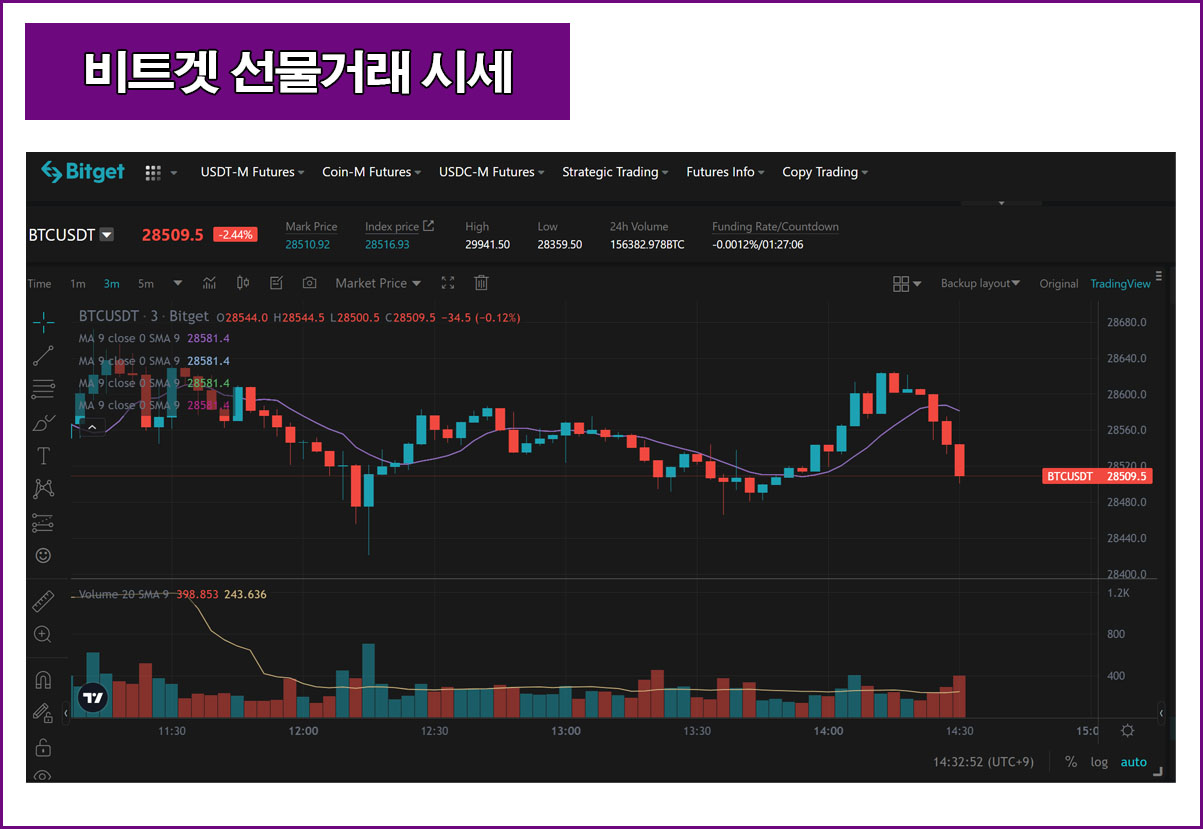Open the horizontal lines (Fib) tool
The height and width of the screenshot is (829, 1203).
[43, 388]
